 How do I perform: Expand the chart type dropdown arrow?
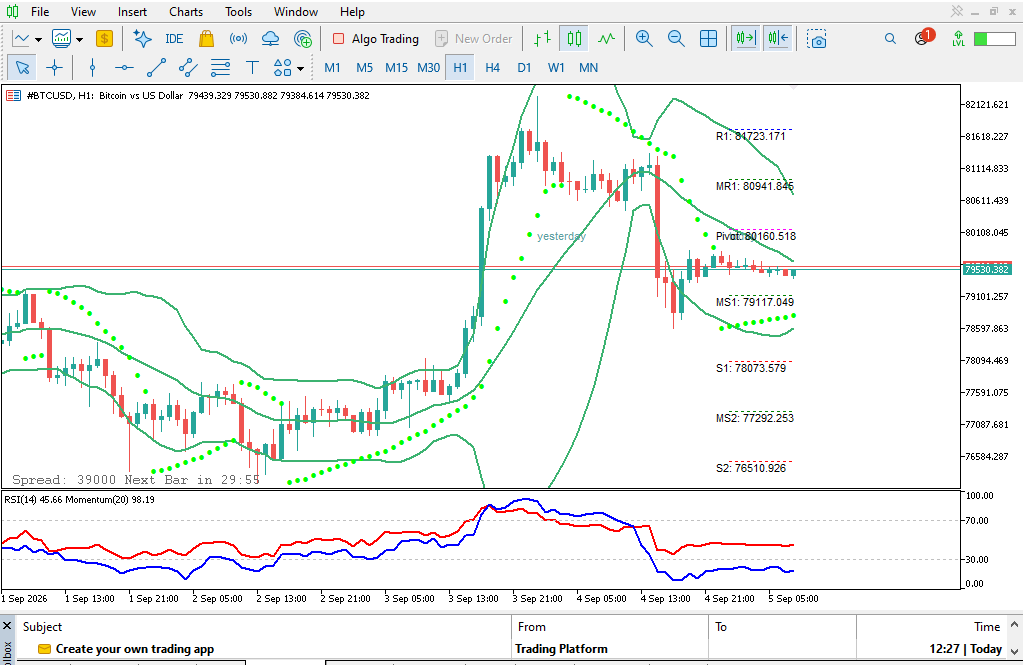coord(39,39)
